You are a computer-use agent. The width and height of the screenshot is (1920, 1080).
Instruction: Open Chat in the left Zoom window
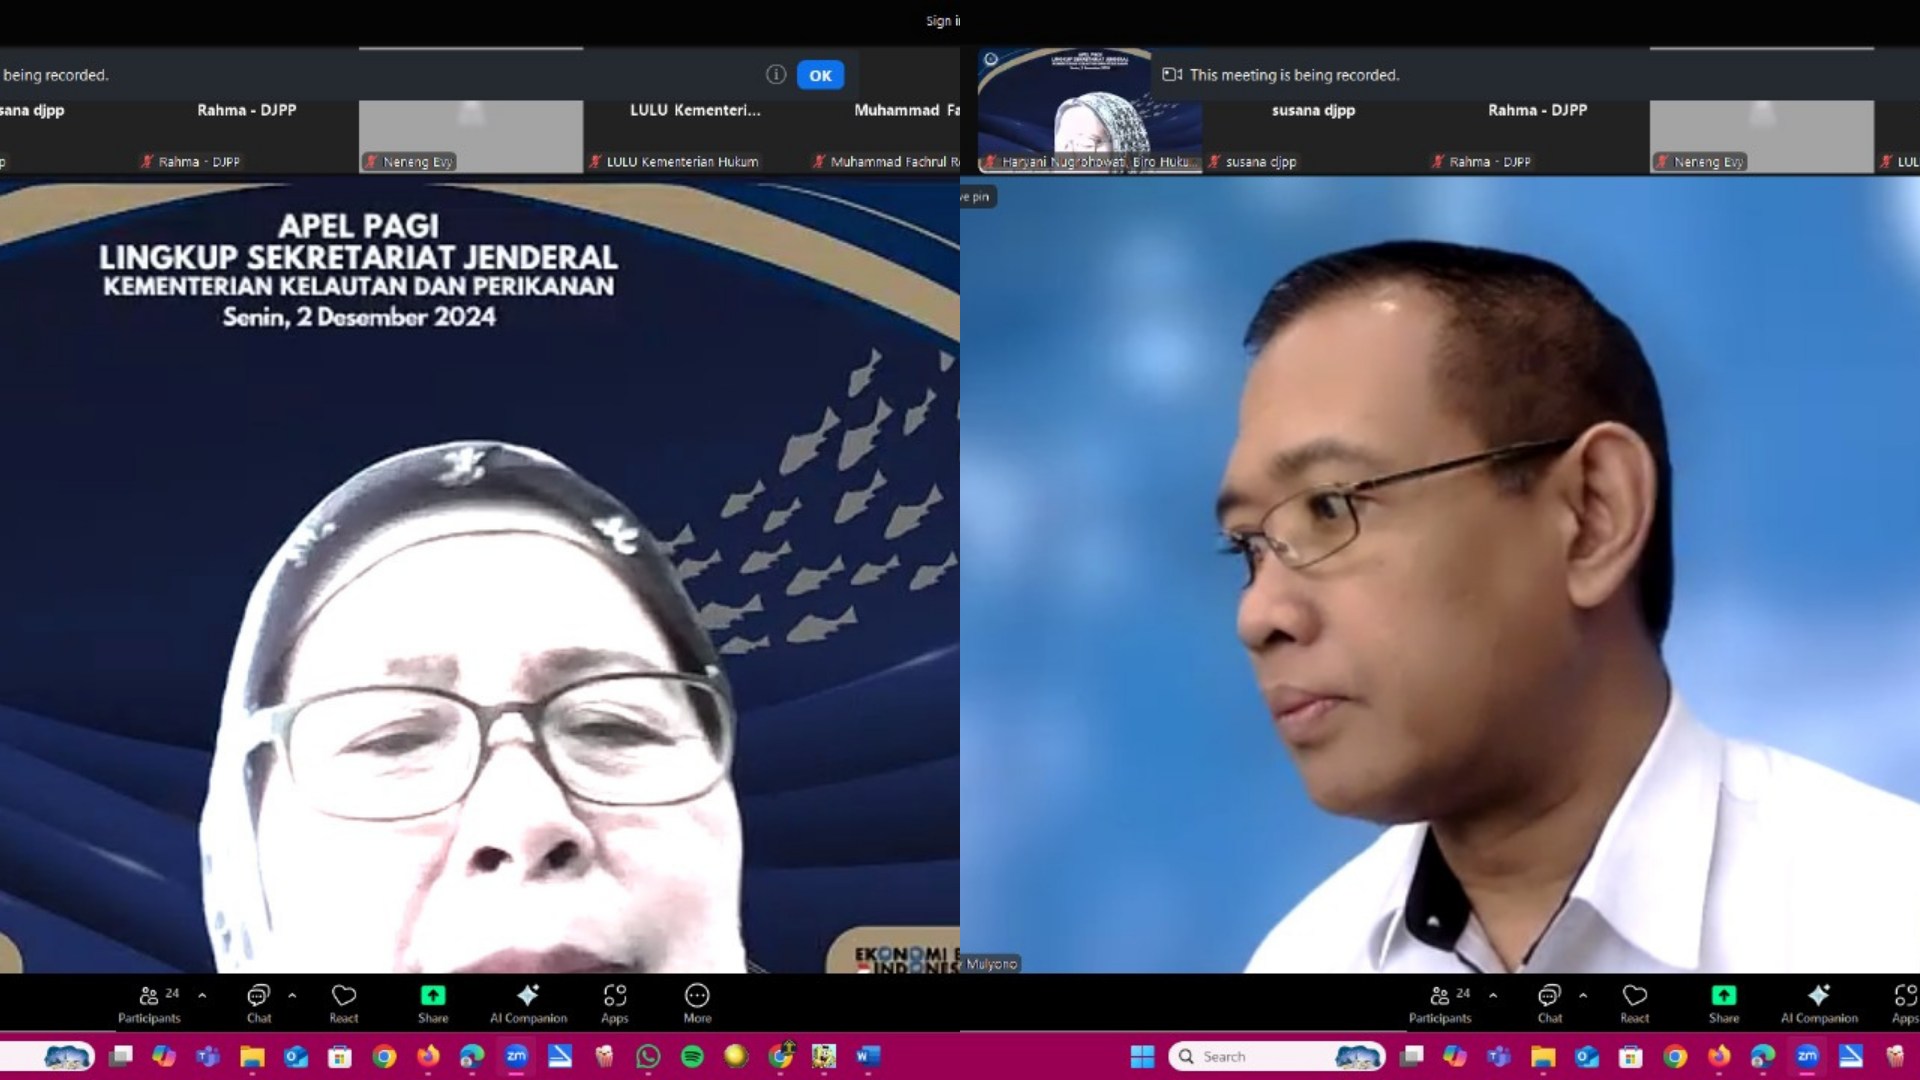[x=259, y=1003]
